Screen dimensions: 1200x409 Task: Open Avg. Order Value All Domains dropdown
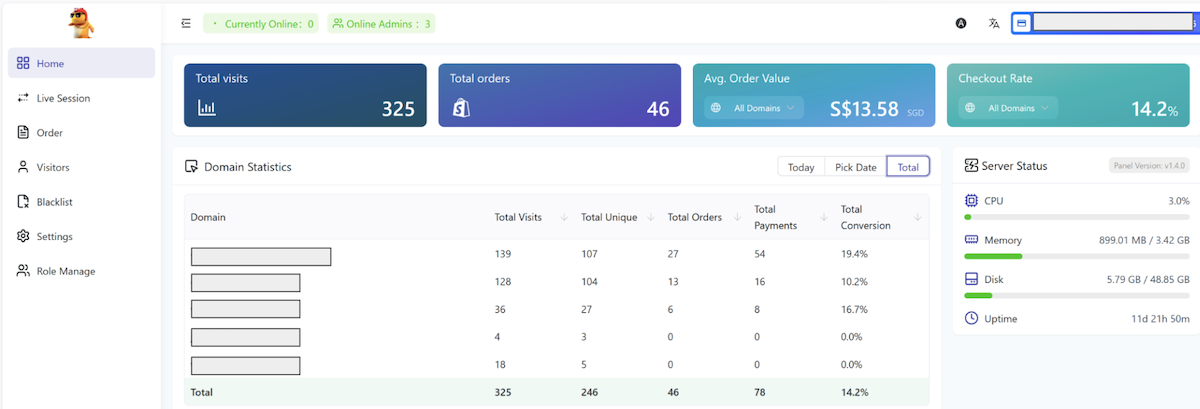pyautogui.click(x=753, y=108)
